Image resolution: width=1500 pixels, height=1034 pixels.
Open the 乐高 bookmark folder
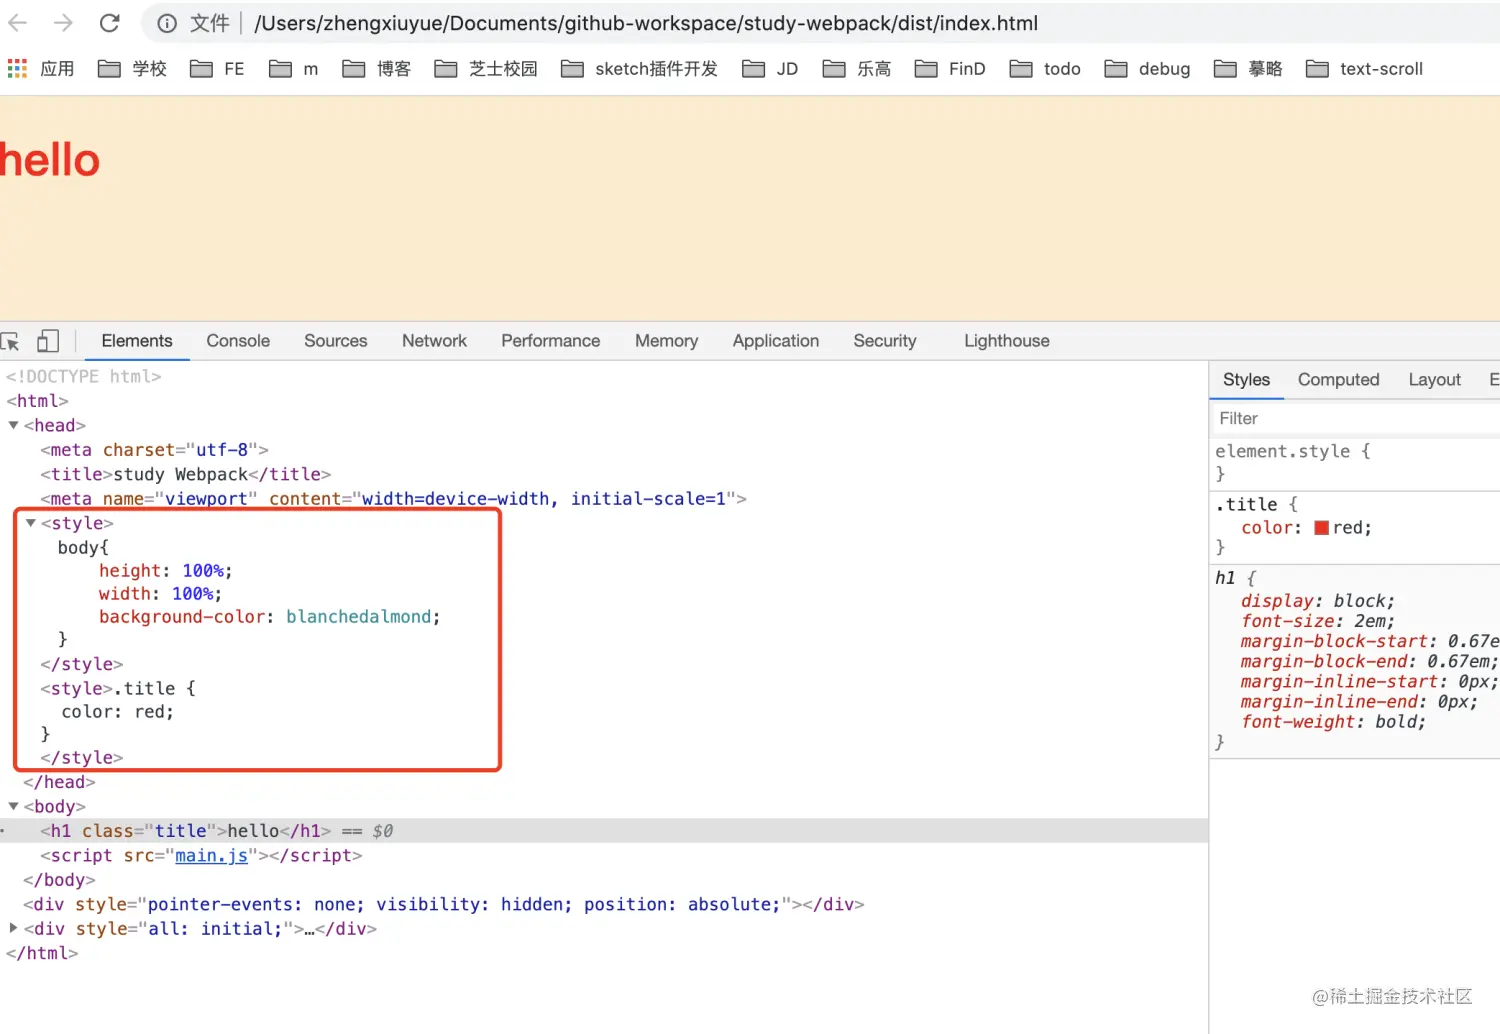(x=857, y=68)
